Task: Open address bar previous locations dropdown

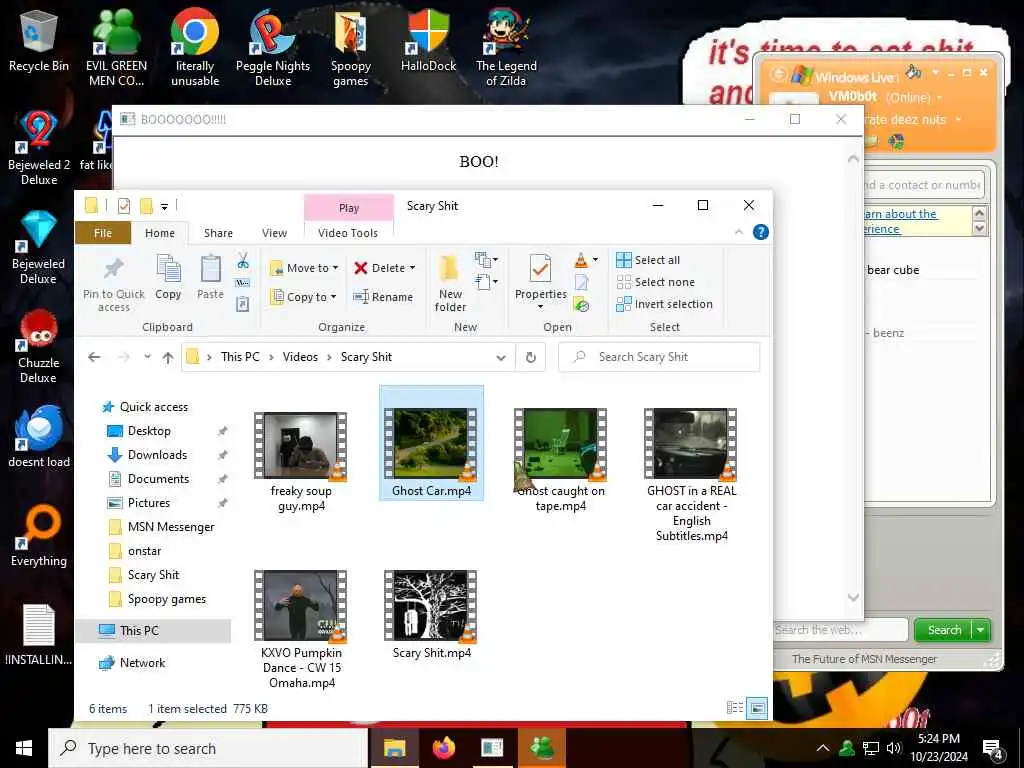Action: 501,357
